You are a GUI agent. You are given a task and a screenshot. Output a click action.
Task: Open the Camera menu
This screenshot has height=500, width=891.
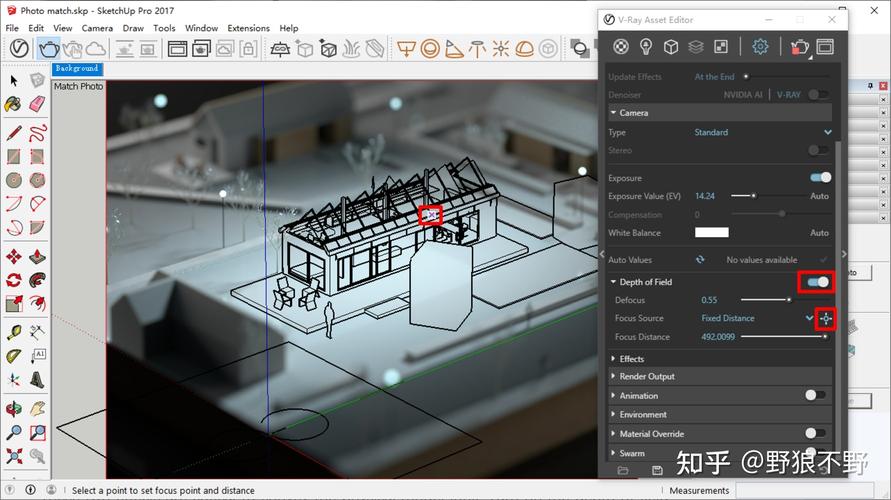(97, 28)
